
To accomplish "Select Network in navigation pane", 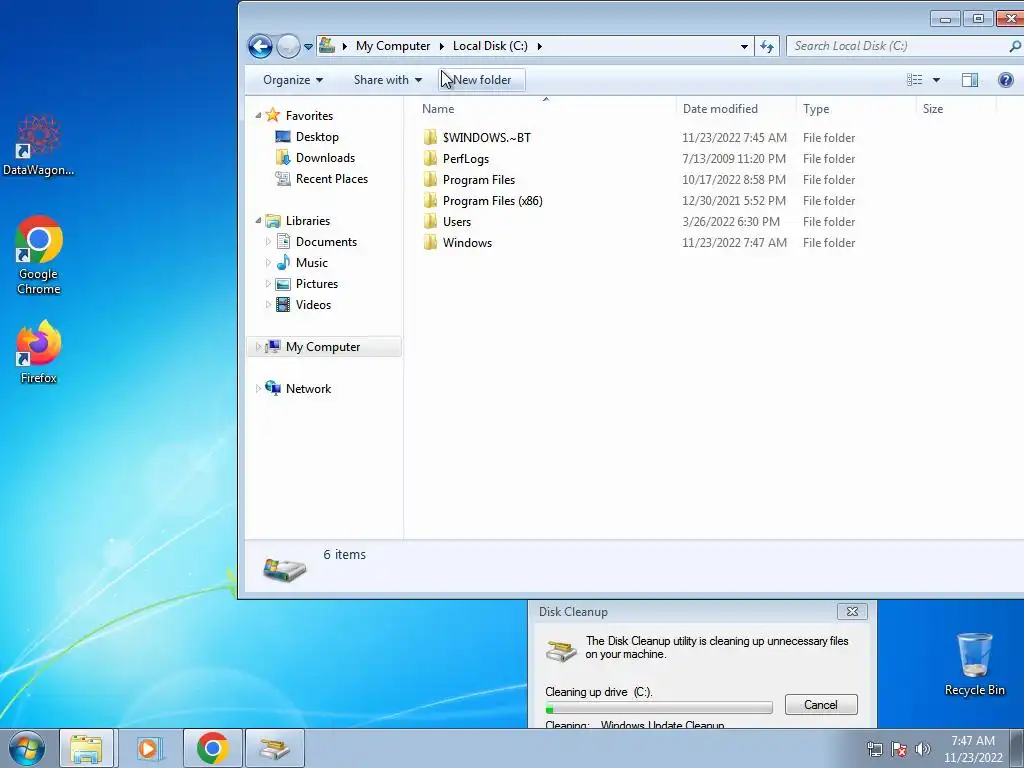I will point(308,389).
